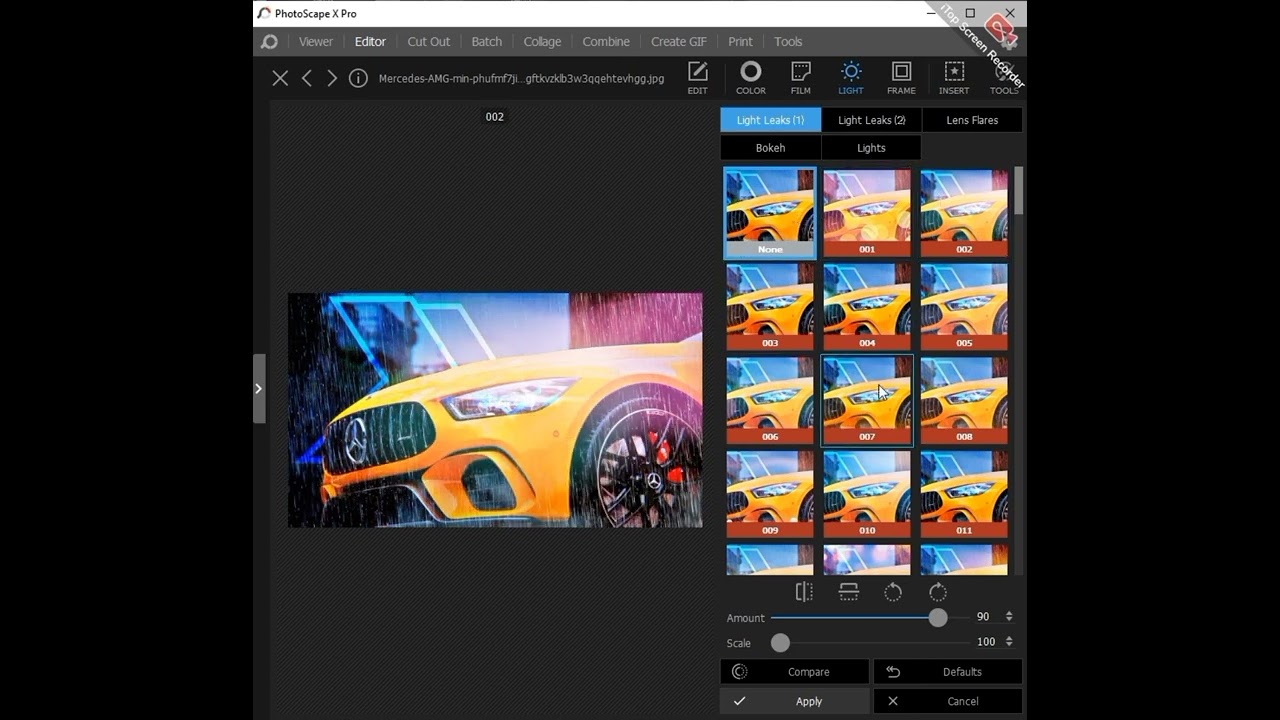Close the current image with X icon
This screenshot has height=720, width=1280.
(x=280, y=78)
